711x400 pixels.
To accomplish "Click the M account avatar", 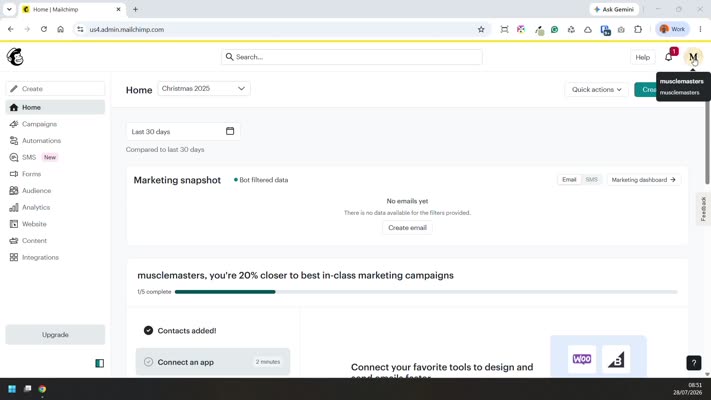I will coord(693,57).
